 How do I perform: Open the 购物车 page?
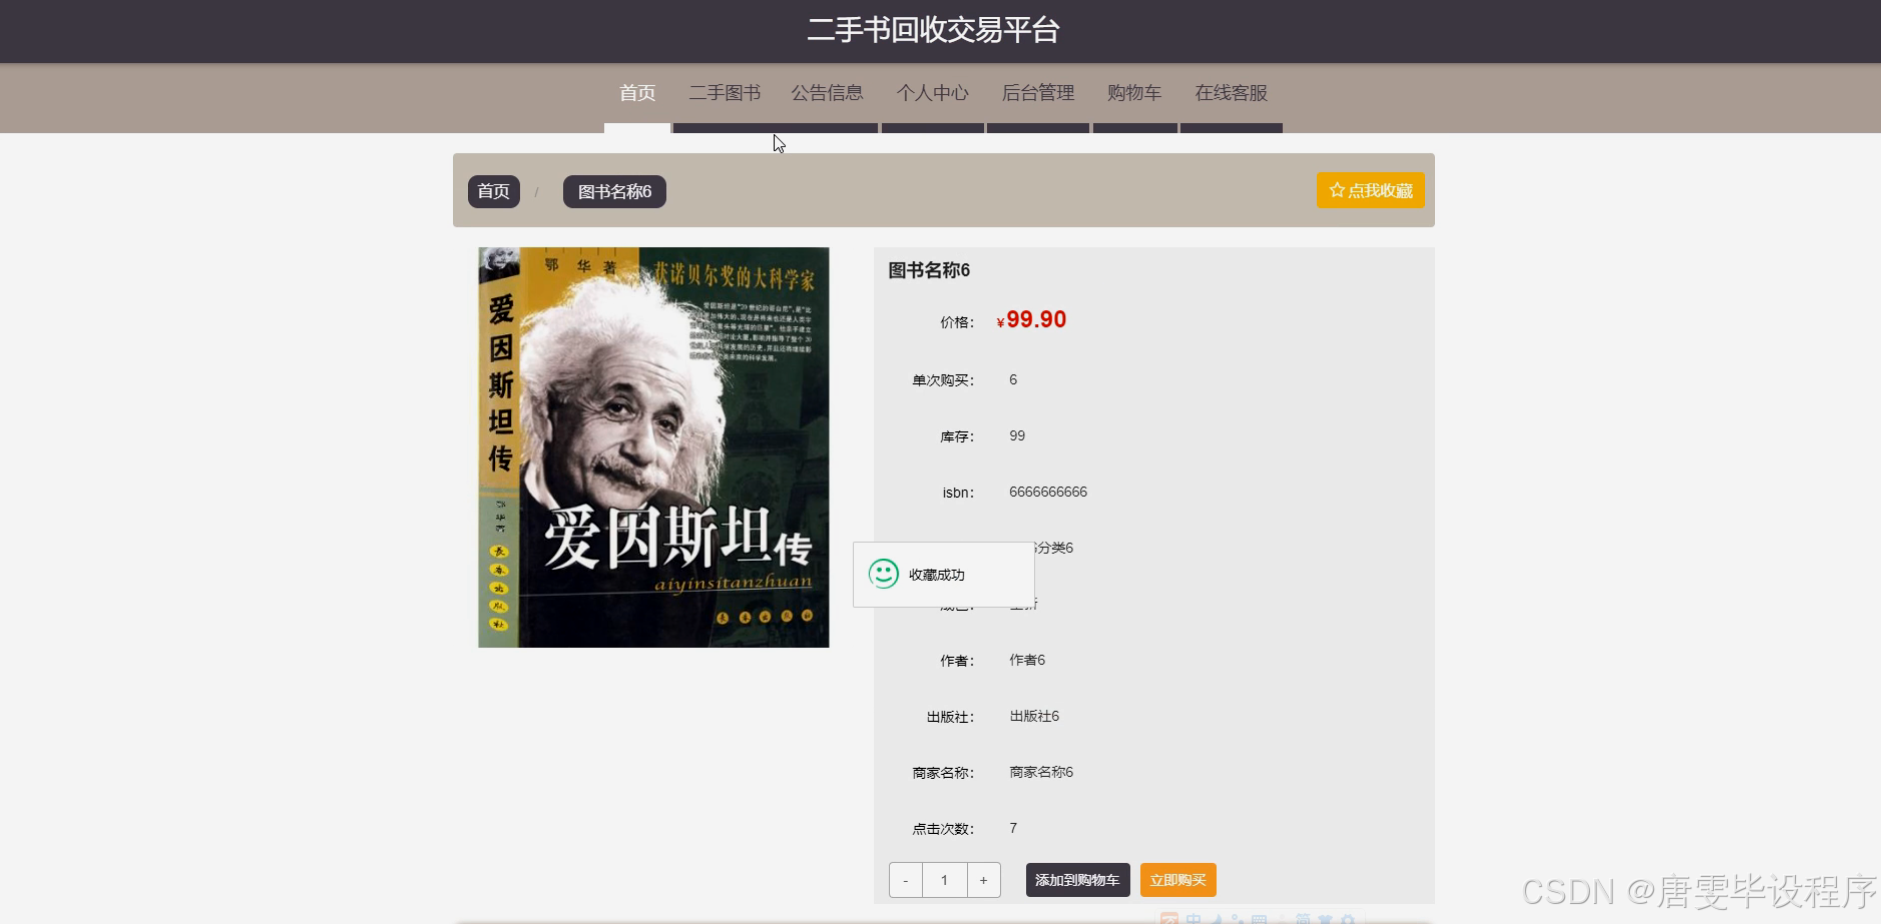1134,93
